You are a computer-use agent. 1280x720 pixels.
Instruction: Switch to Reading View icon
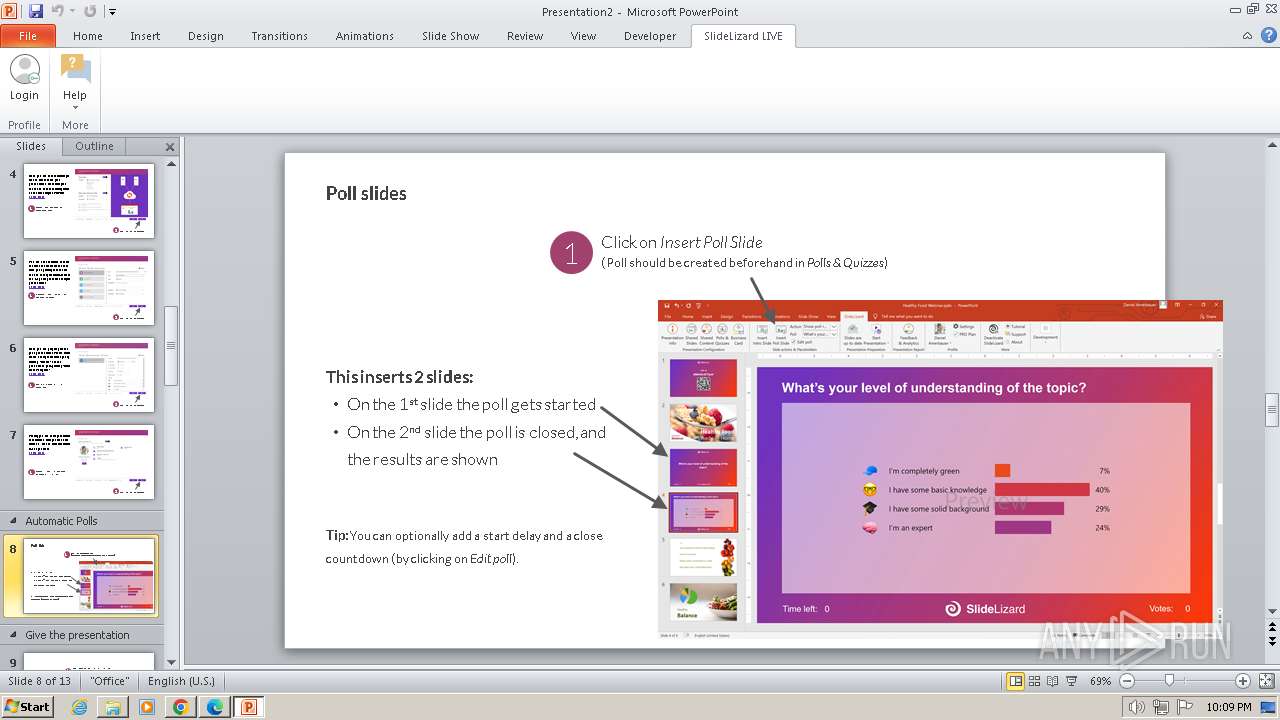[x=1053, y=681]
